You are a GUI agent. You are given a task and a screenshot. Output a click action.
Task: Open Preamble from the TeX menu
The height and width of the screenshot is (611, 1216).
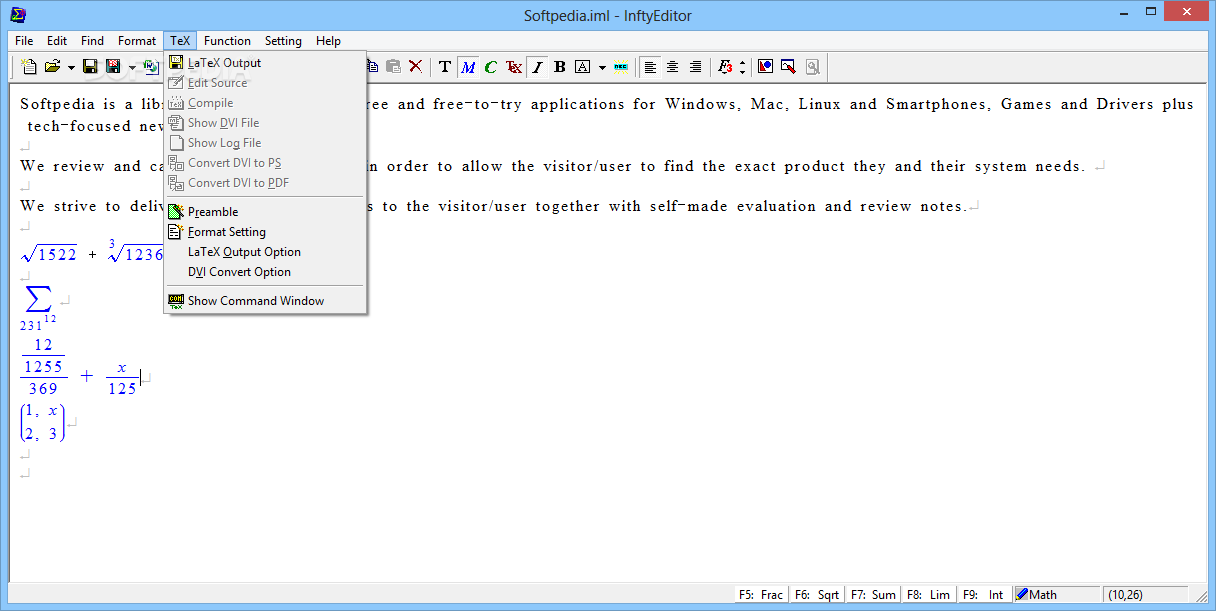265,212
